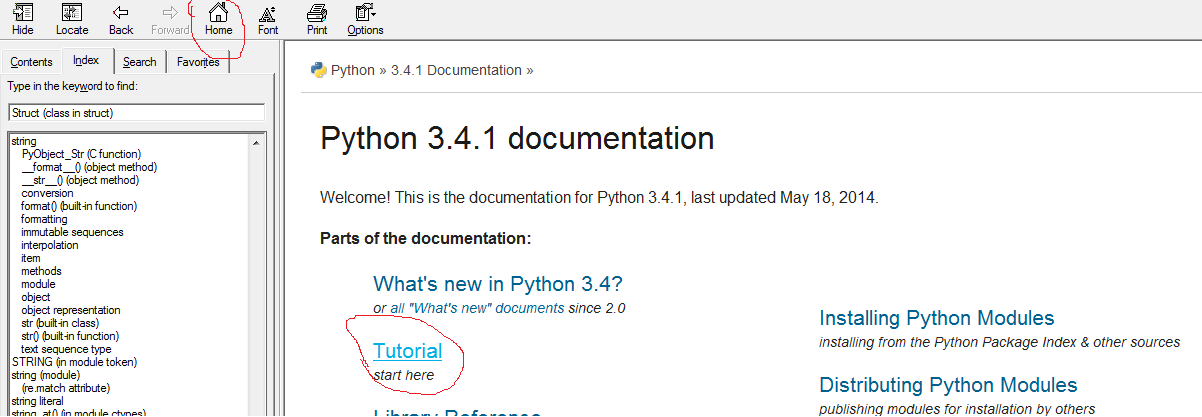Open What's new in Python 3.4? link
This screenshot has width=1202, height=417.
[x=498, y=284]
